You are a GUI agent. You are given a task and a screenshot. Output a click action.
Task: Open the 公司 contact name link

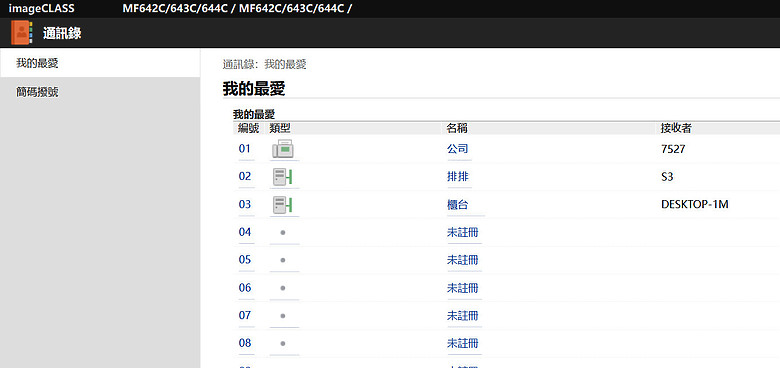458,149
